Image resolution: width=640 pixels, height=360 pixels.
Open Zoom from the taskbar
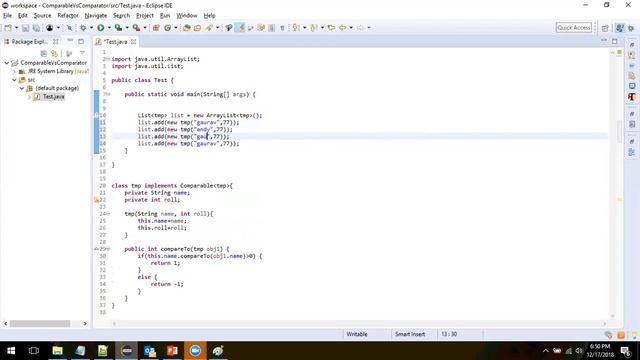point(195,351)
